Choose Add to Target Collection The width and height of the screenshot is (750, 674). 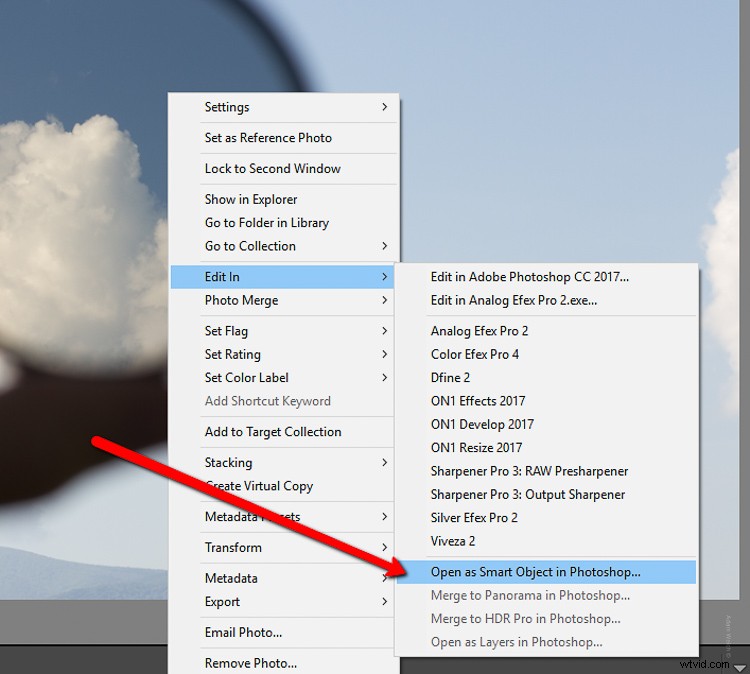pyautogui.click(x=282, y=431)
